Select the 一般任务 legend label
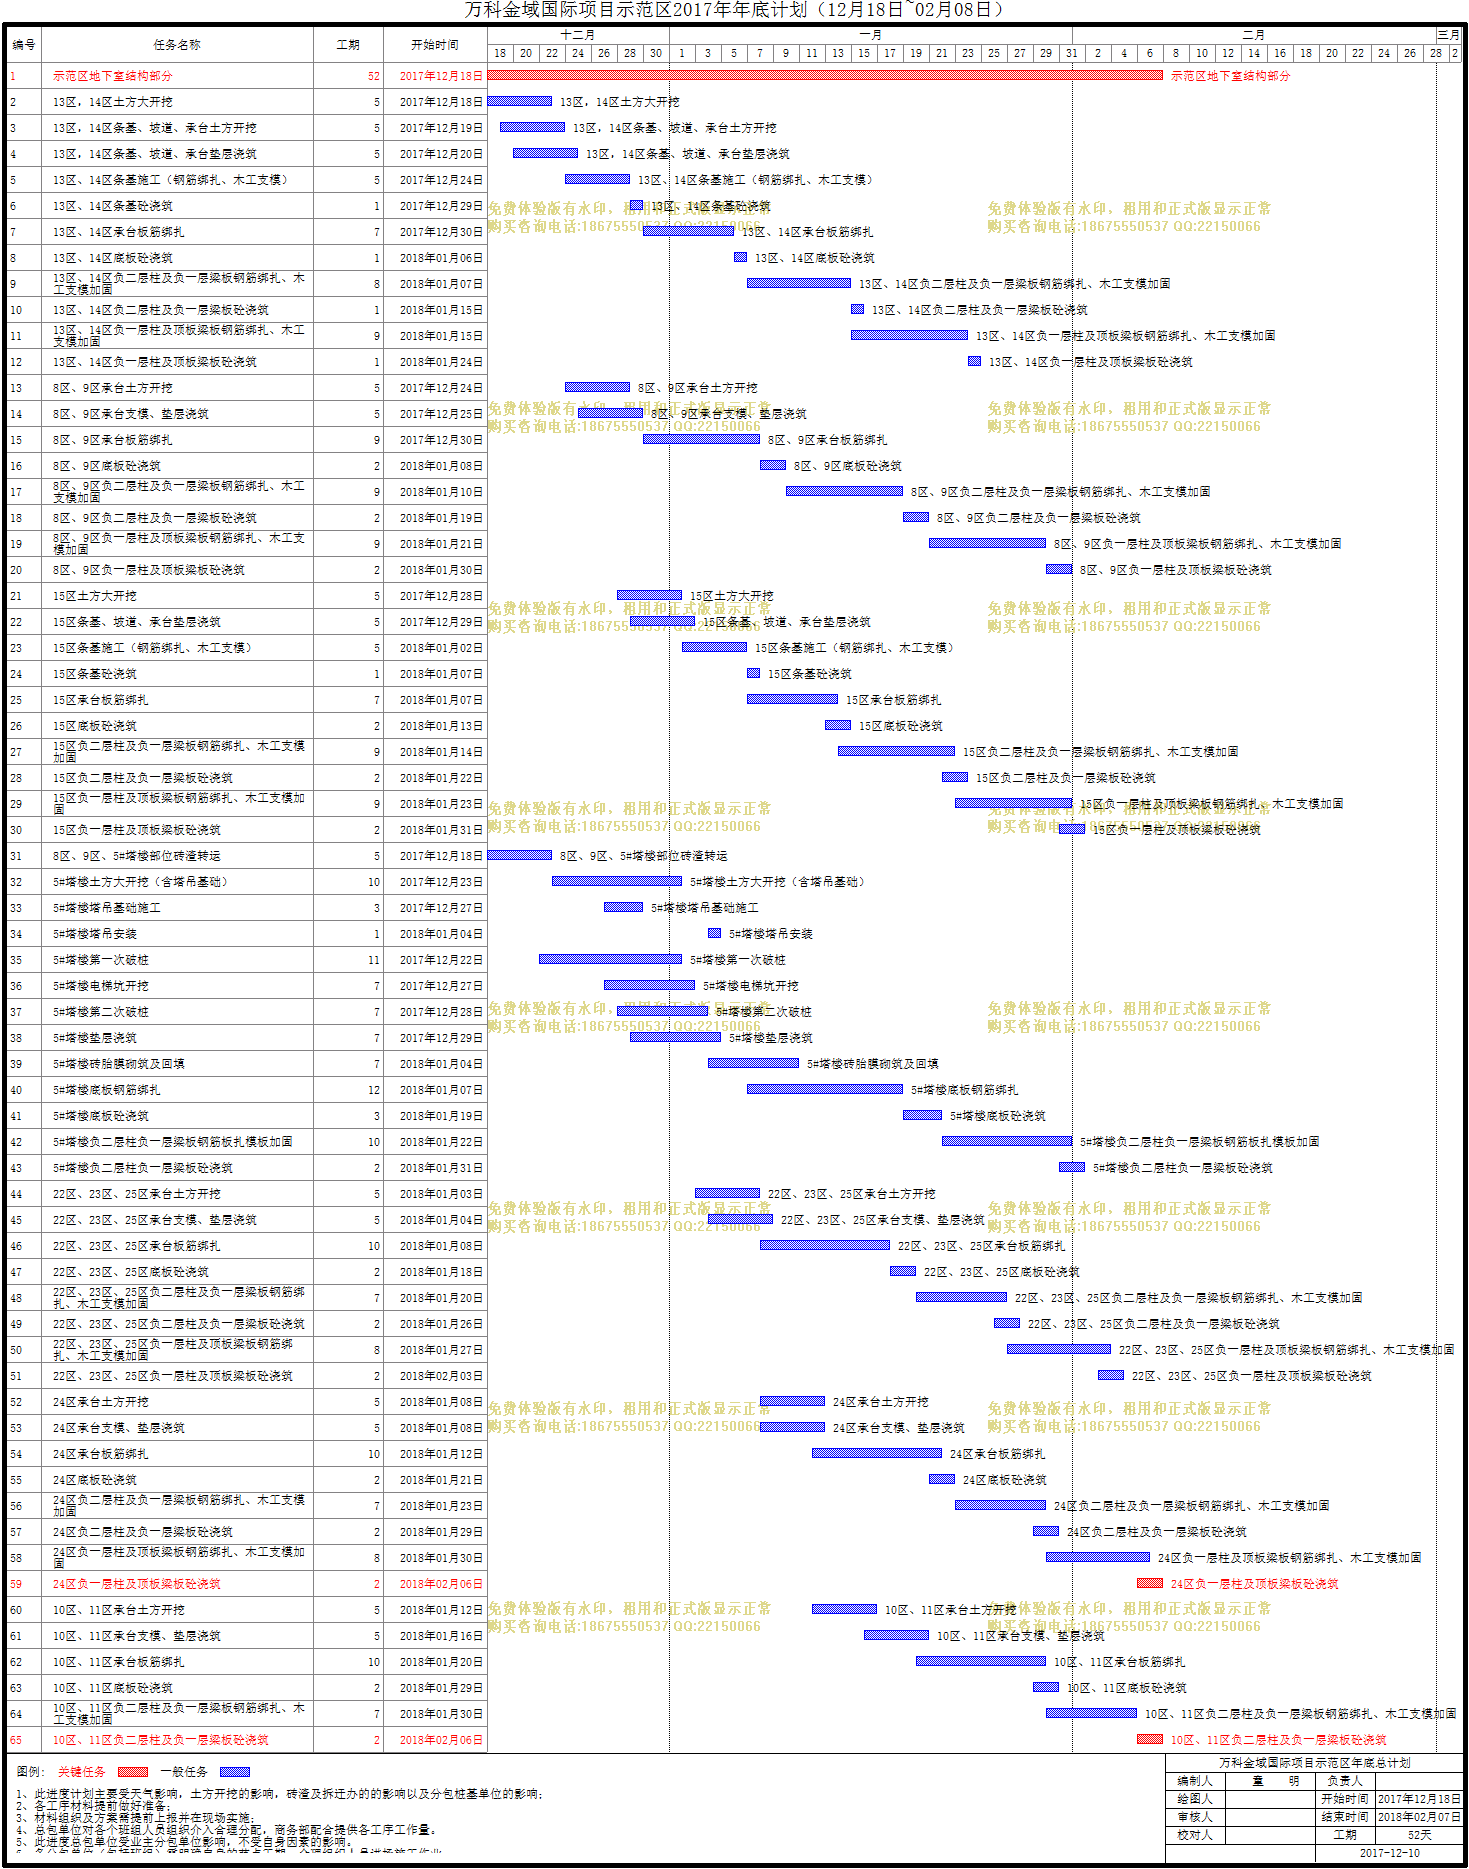 point(184,1772)
